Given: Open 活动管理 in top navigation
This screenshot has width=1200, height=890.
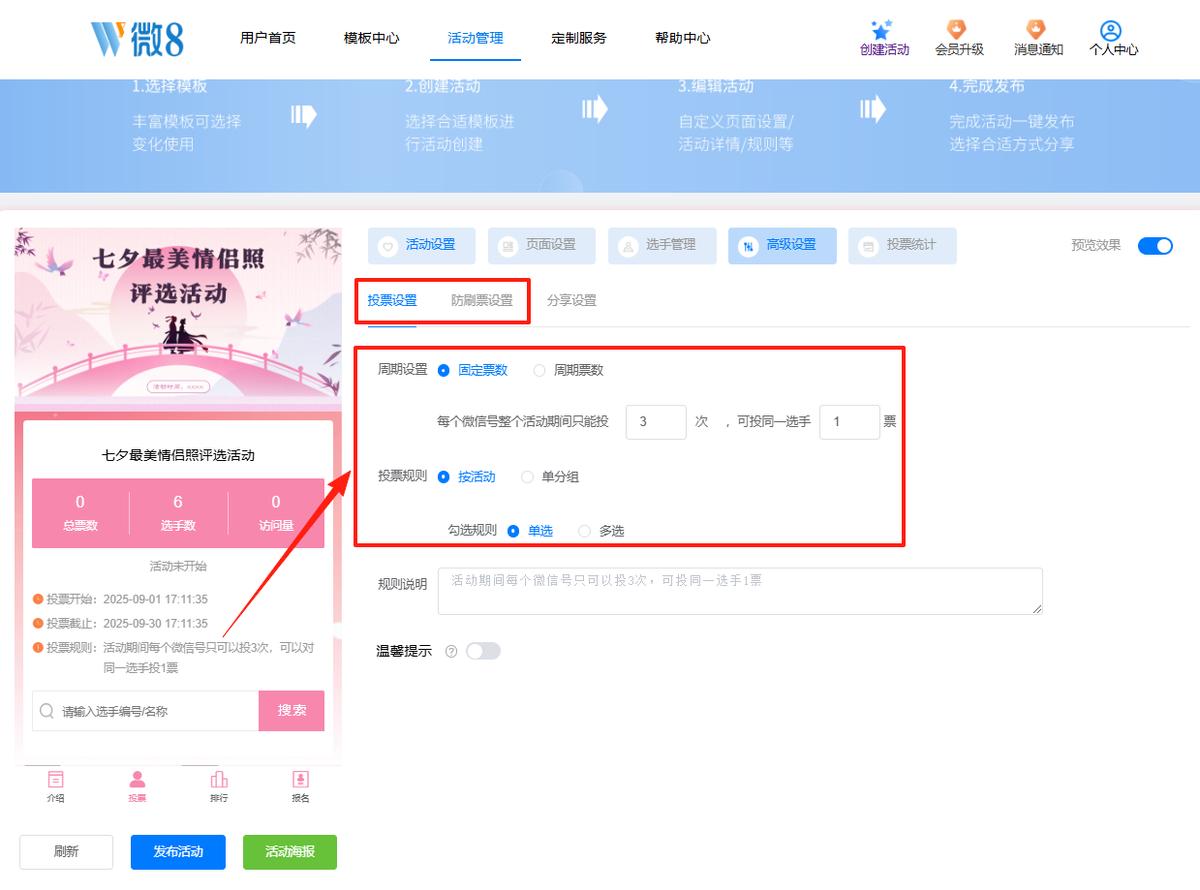Looking at the screenshot, I should pos(476,38).
